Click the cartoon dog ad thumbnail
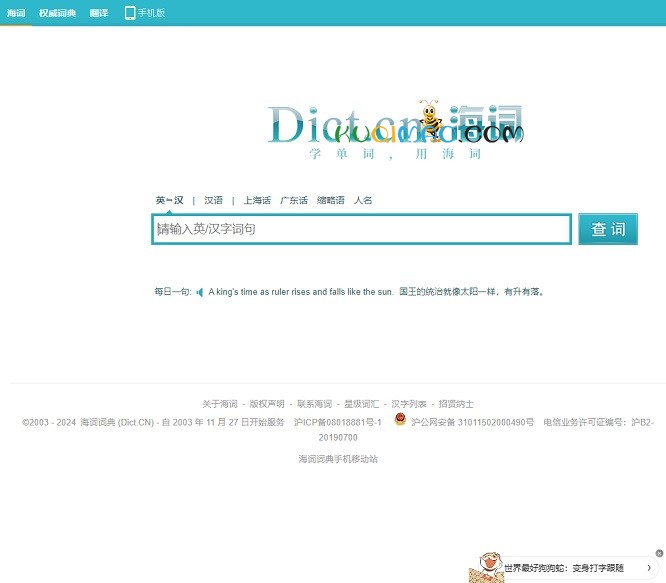 486,567
